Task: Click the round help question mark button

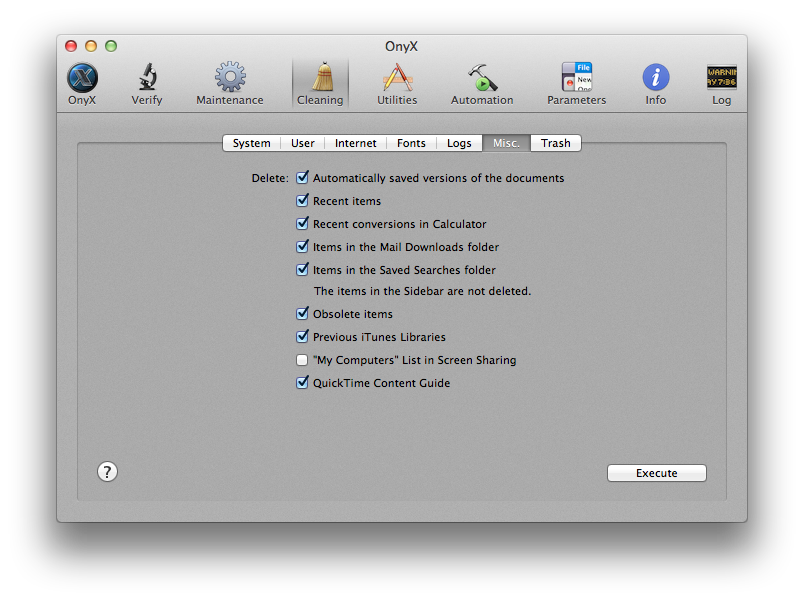Action: [x=108, y=472]
